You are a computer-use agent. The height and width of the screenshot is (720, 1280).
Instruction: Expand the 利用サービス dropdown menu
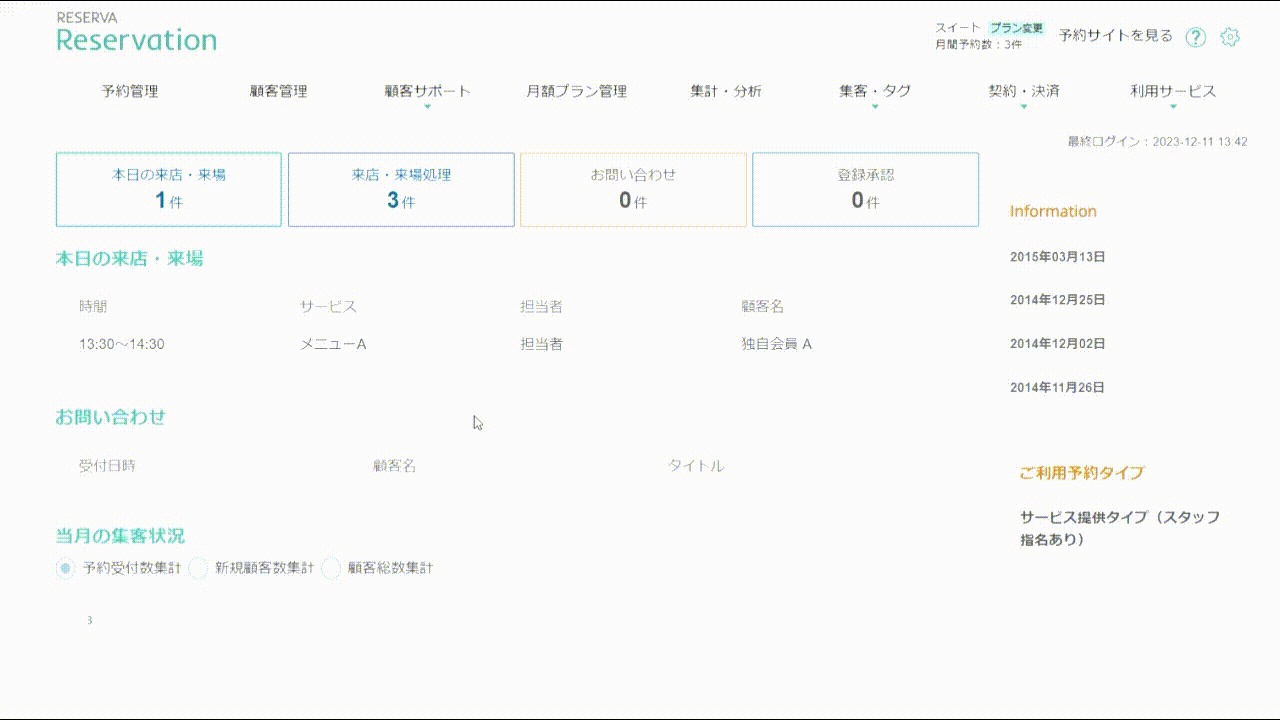coord(1173,91)
